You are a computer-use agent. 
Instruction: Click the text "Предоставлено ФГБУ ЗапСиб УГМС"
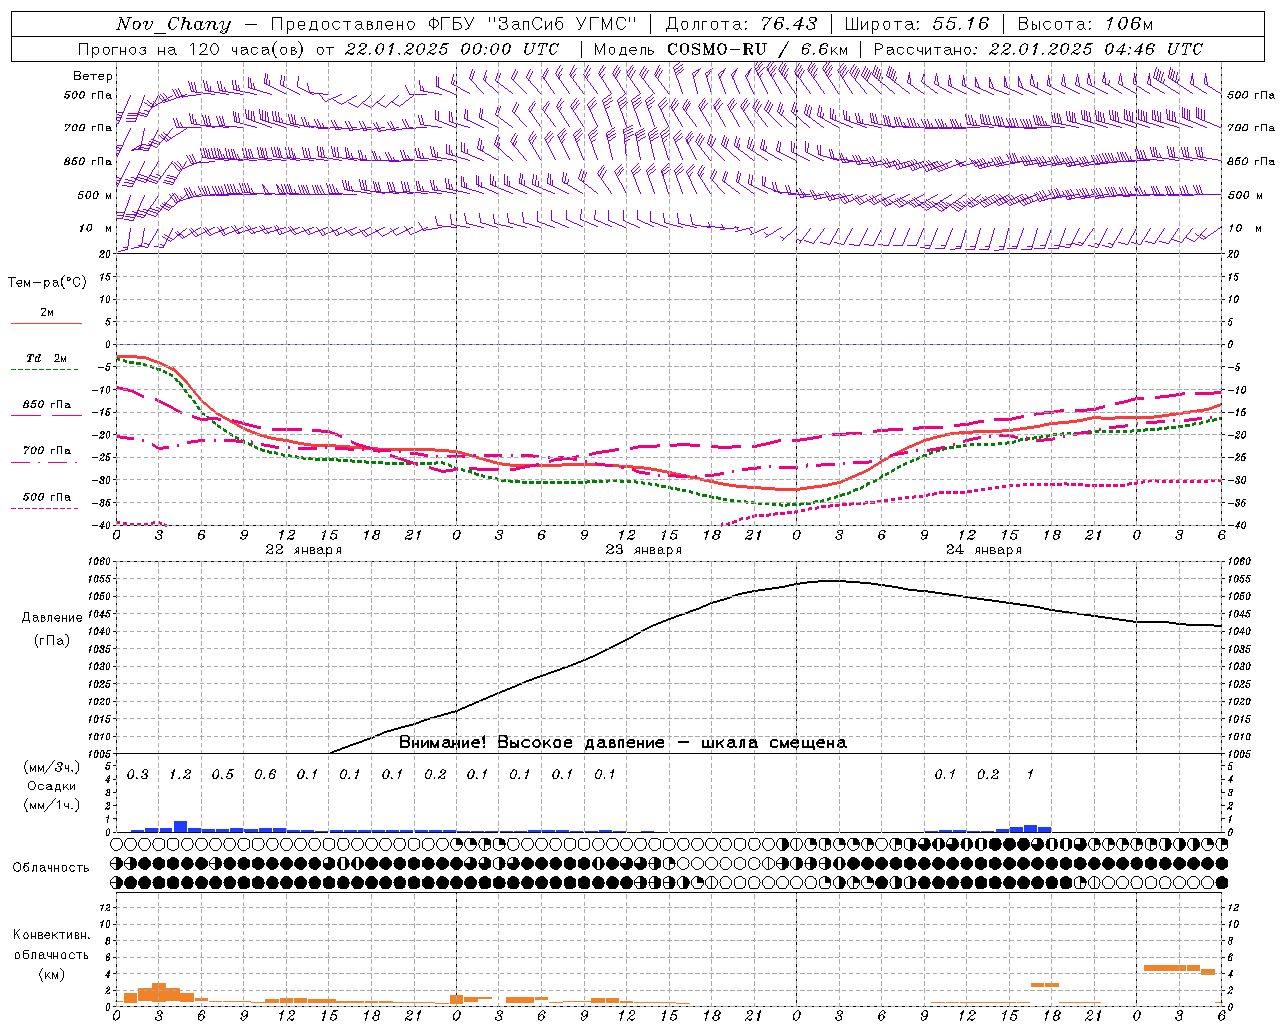(x=452, y=24)
